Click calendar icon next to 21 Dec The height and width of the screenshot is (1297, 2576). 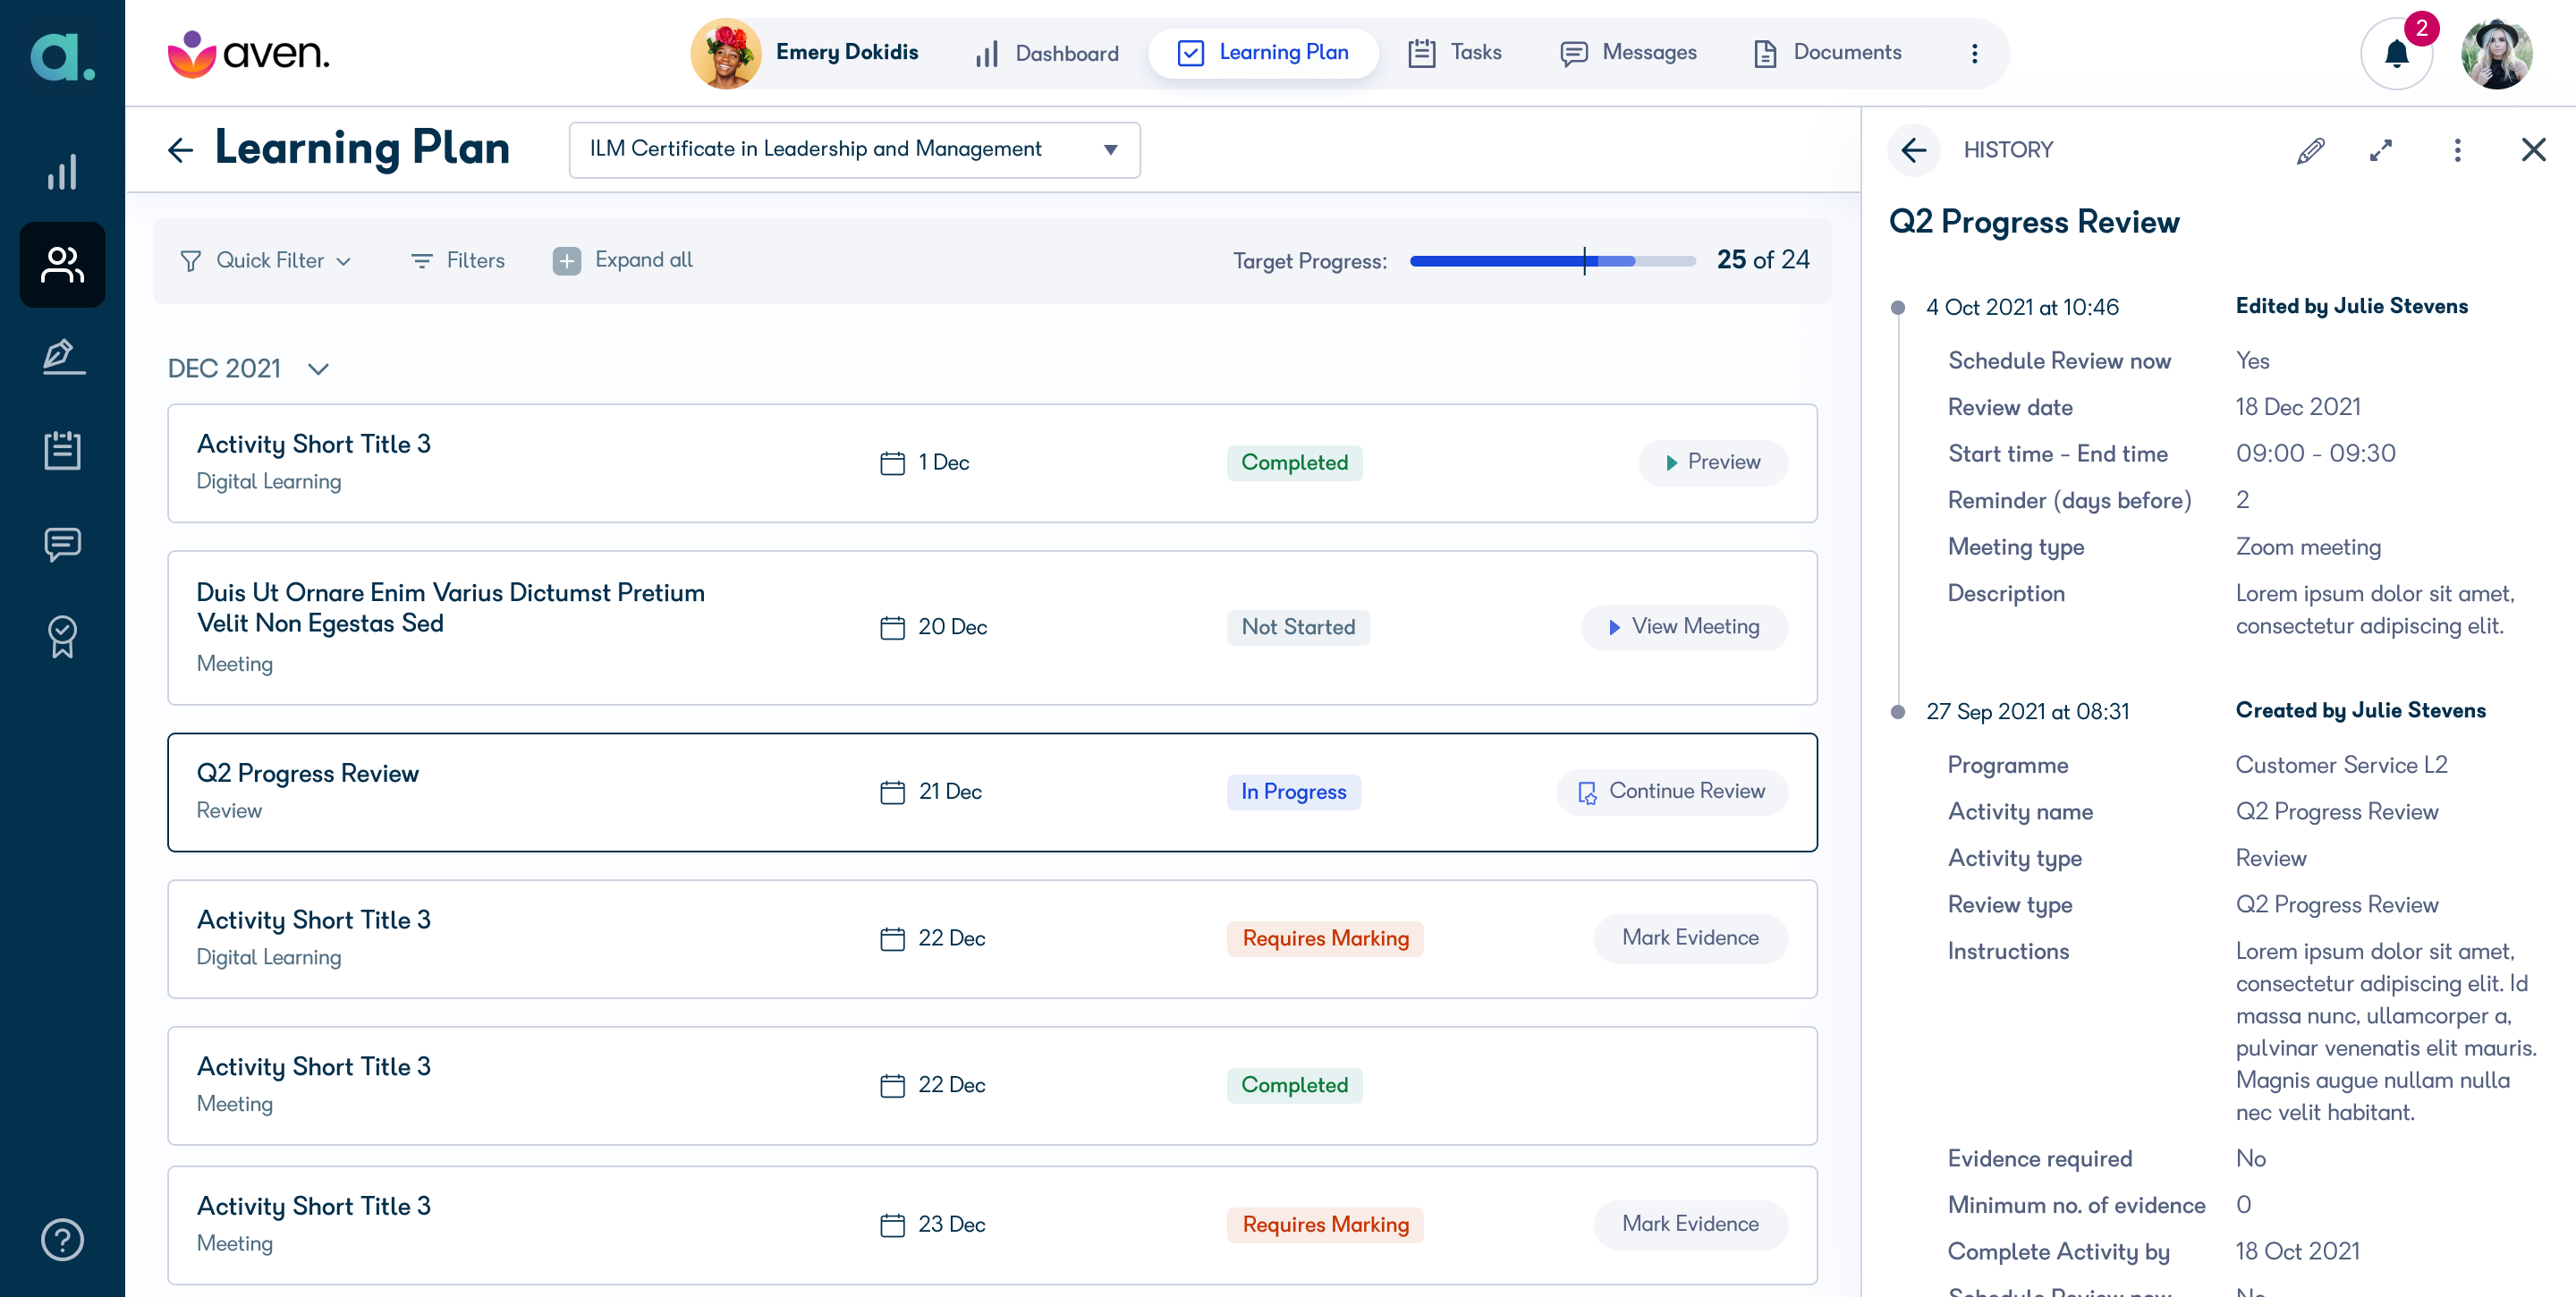[892, 792]
